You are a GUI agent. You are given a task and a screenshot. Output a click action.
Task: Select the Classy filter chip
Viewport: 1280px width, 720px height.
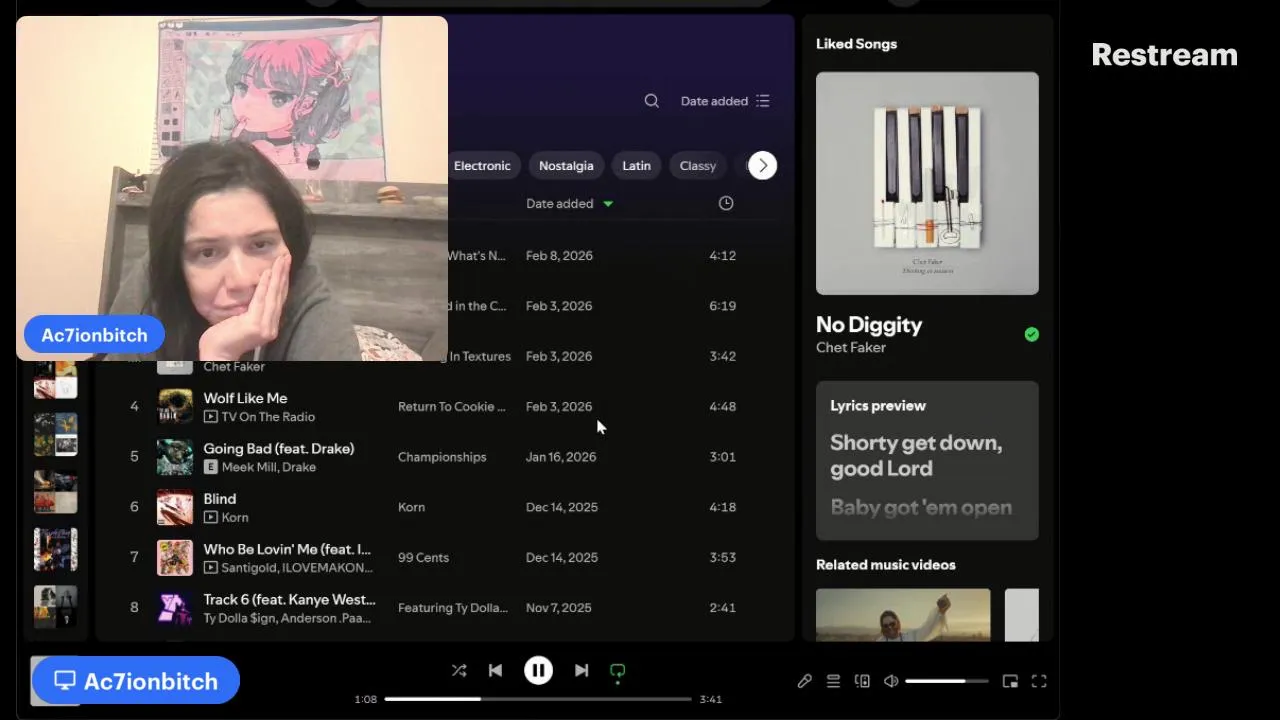coord(698,166)
